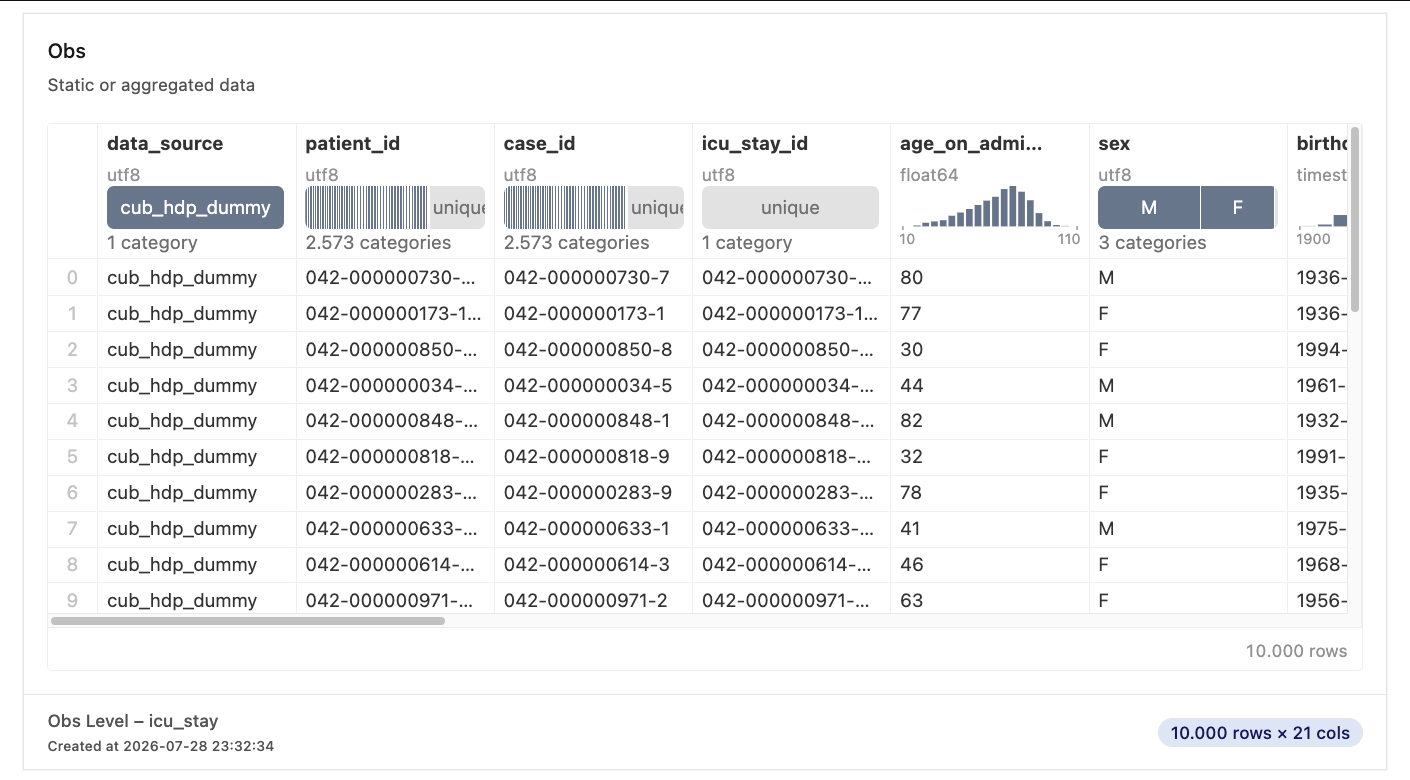1410x780 pixels.
Task: Click the horizontal scrollbar of the table
Action: pos(248,621)
